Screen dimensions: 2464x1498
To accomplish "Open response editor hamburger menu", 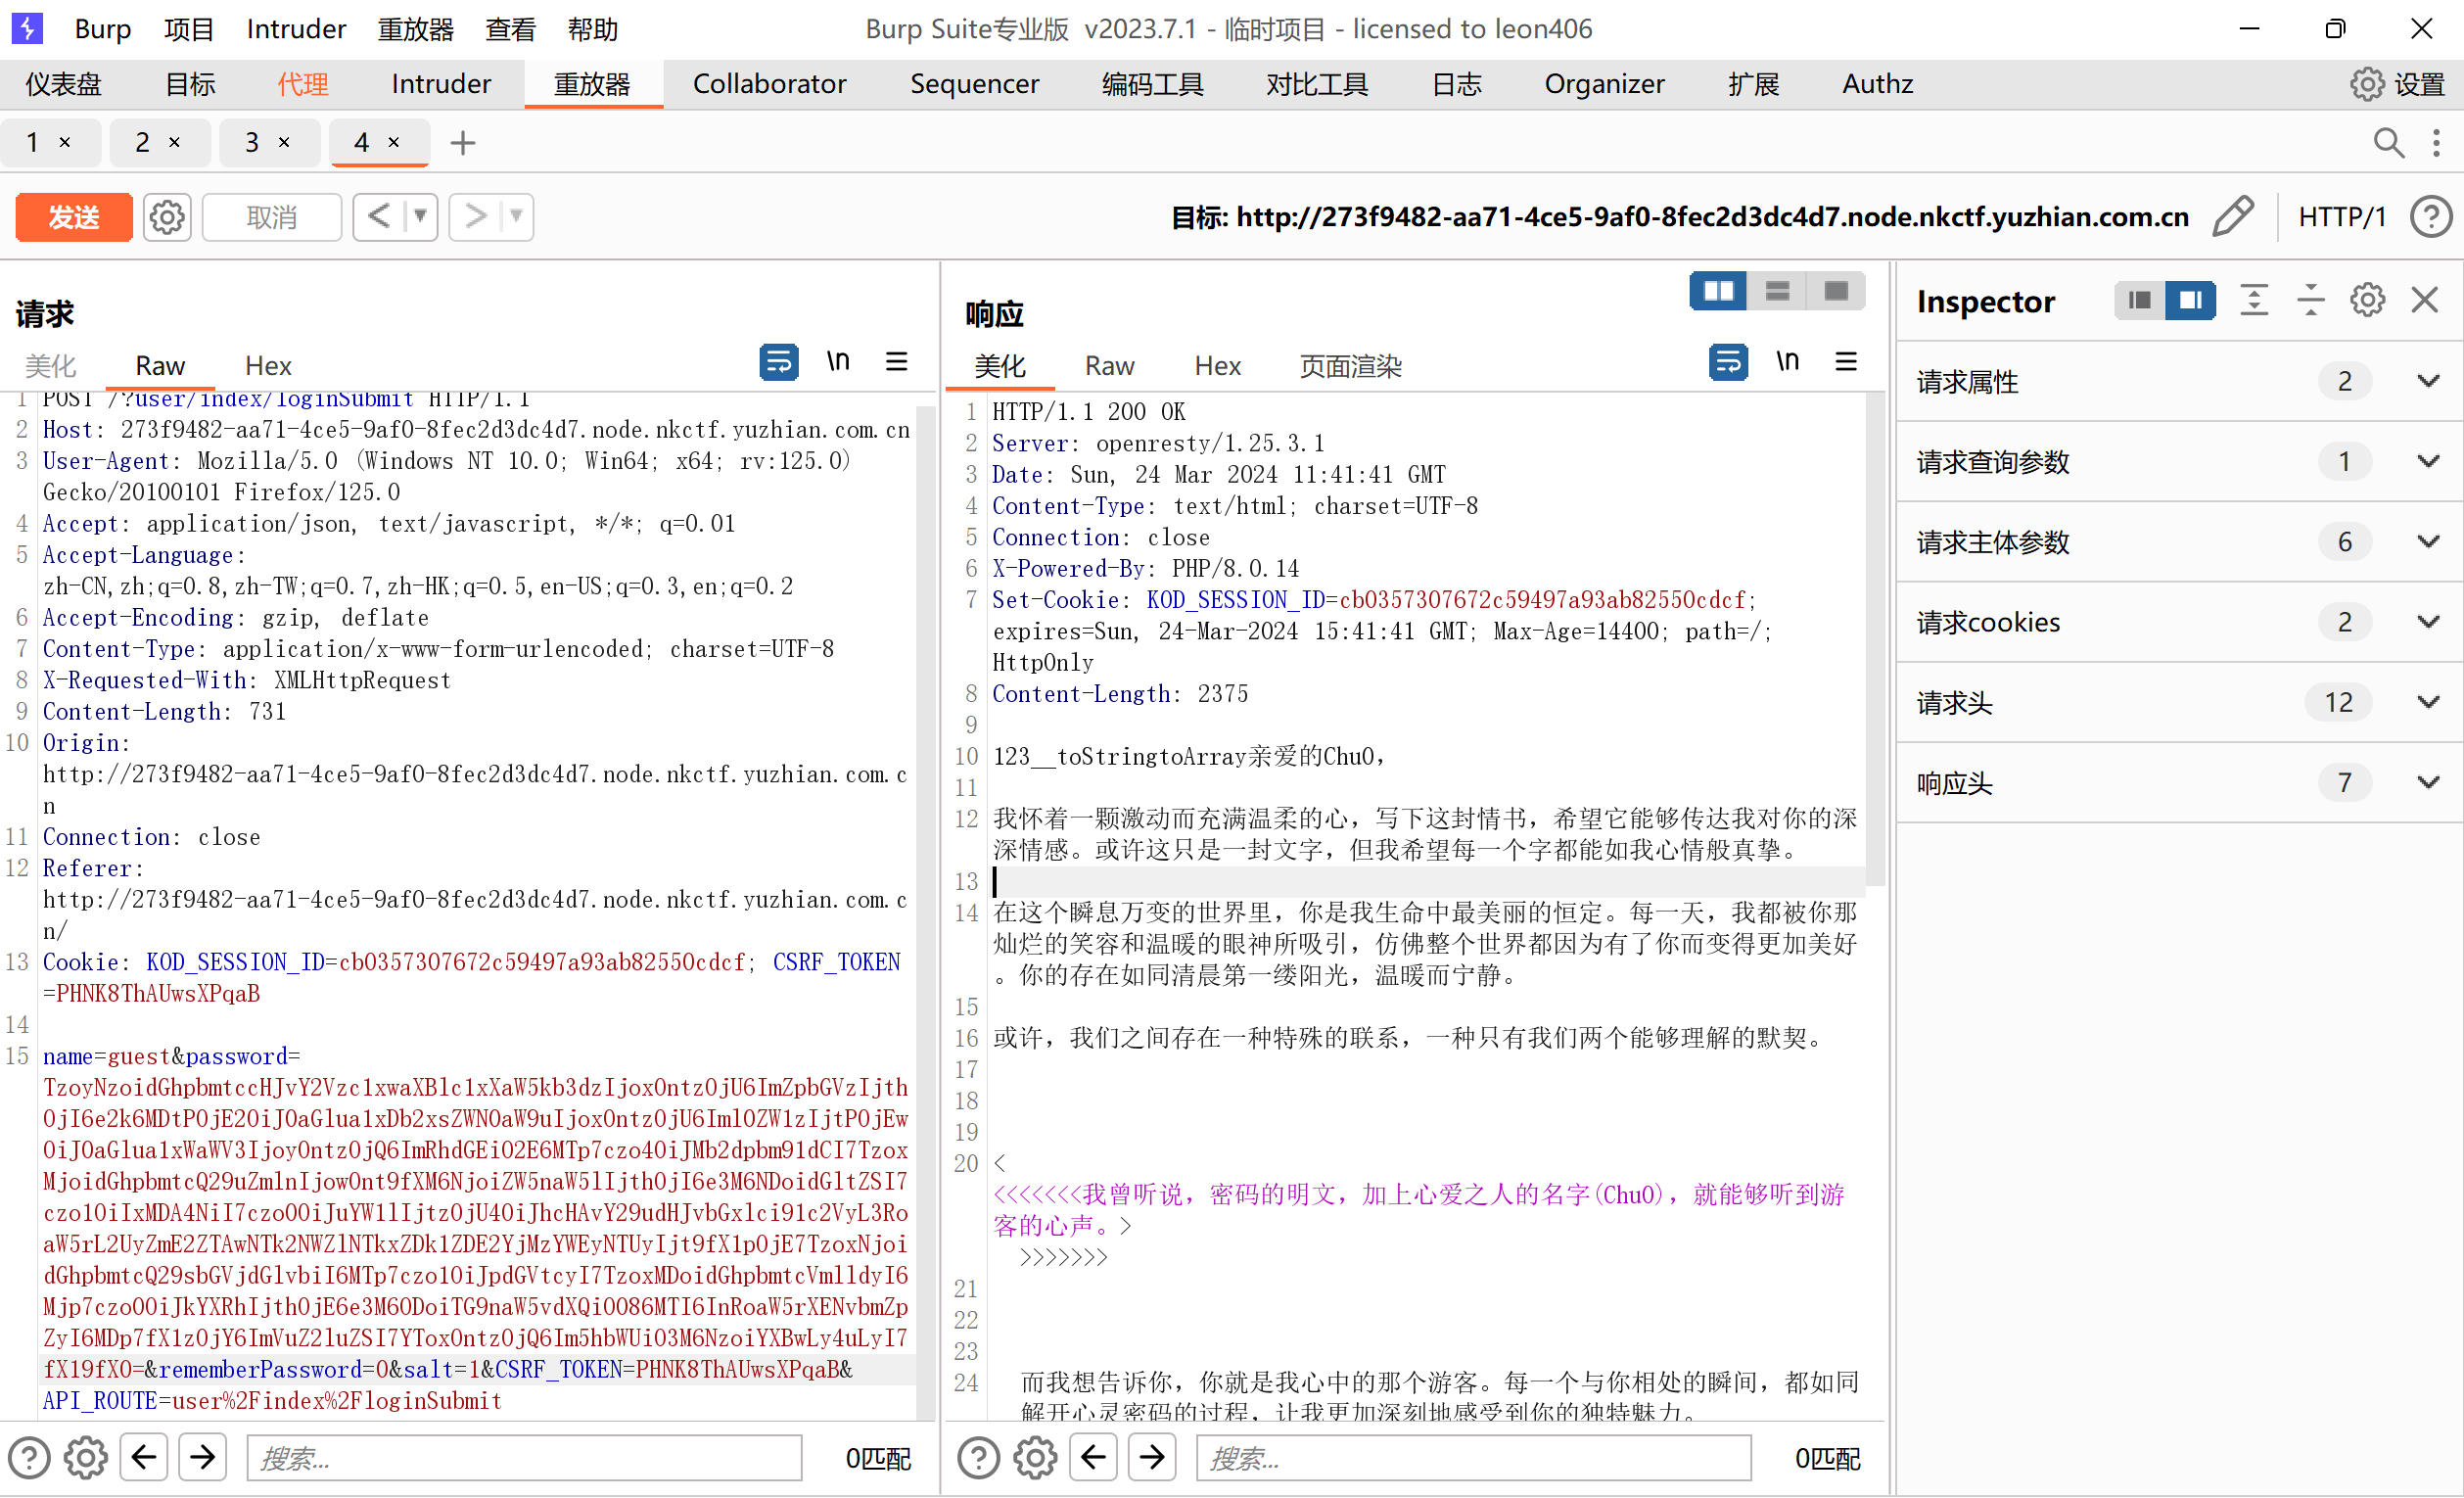I will coord(1847,361).
